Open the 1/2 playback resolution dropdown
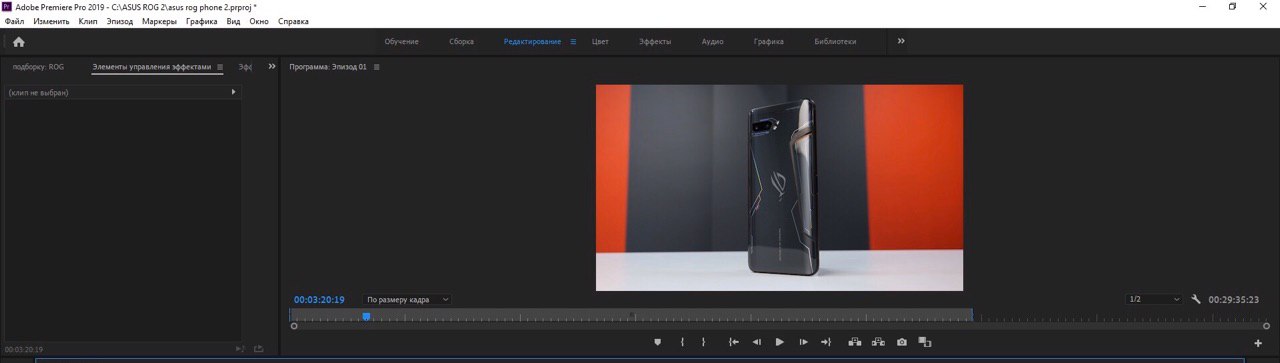 point(1154,299)
